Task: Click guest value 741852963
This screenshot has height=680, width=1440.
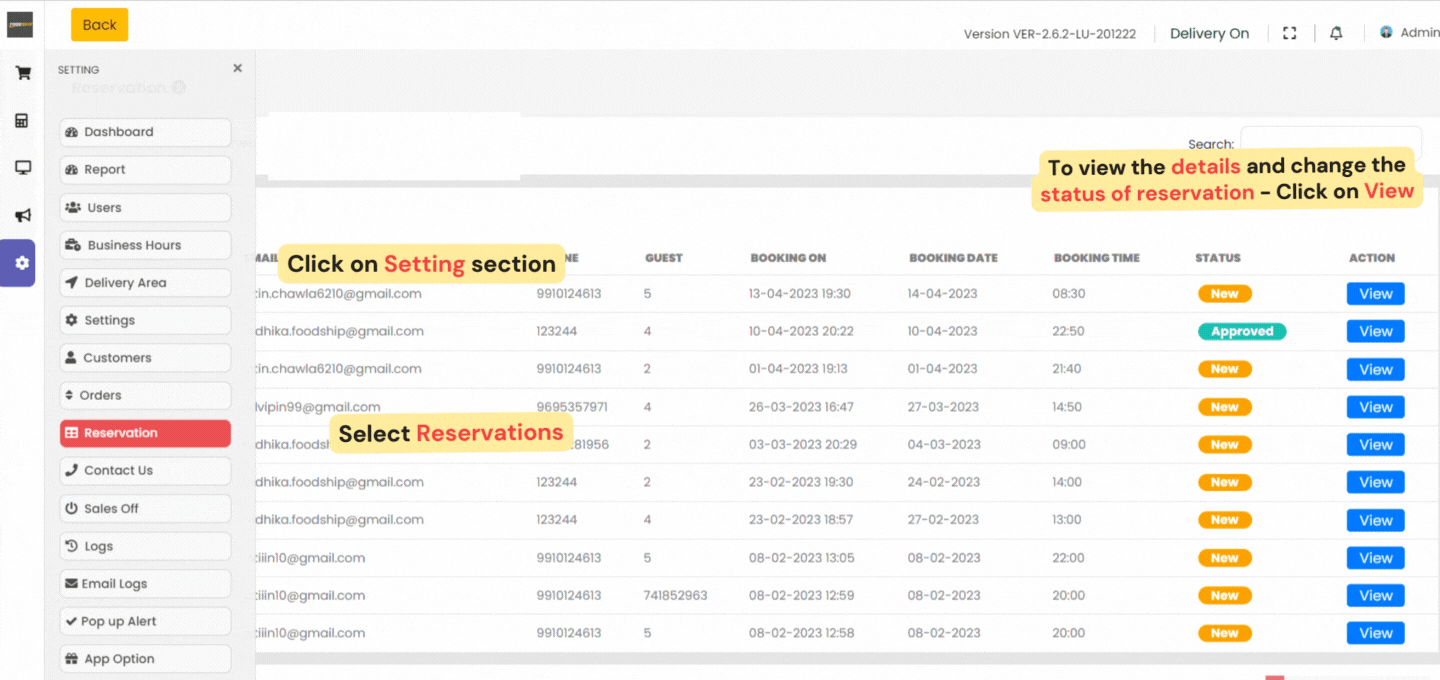Action: pyautogui.click(x=675, y=595)
